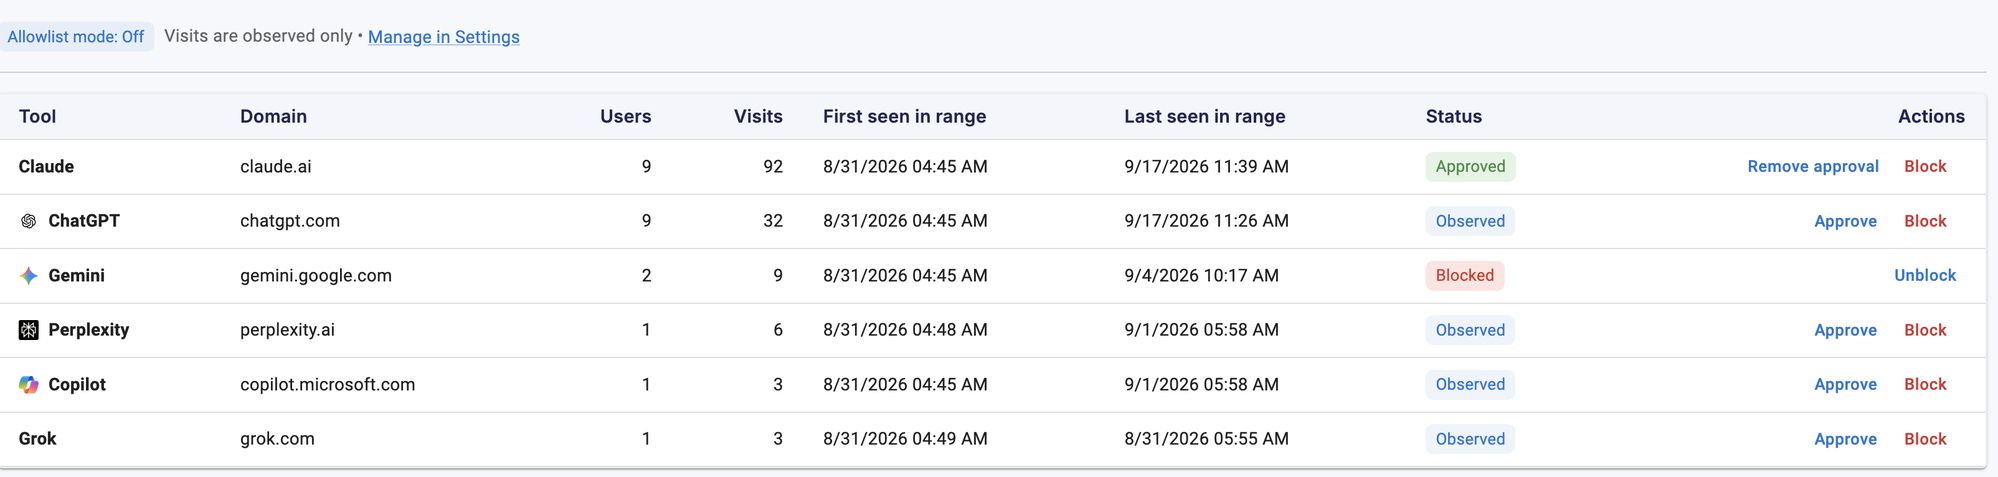
Task: Click the Perplexity logo icon
Action: (29, 330)
